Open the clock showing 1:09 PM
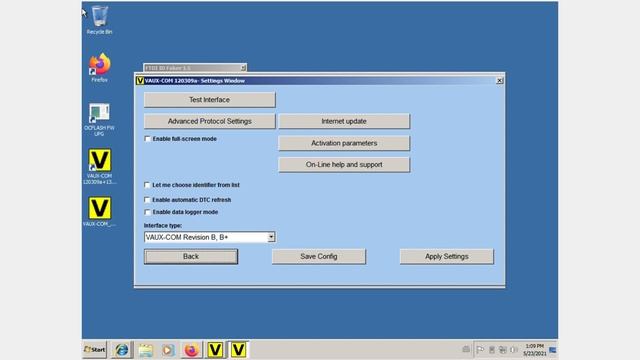 tap(535, 350)
